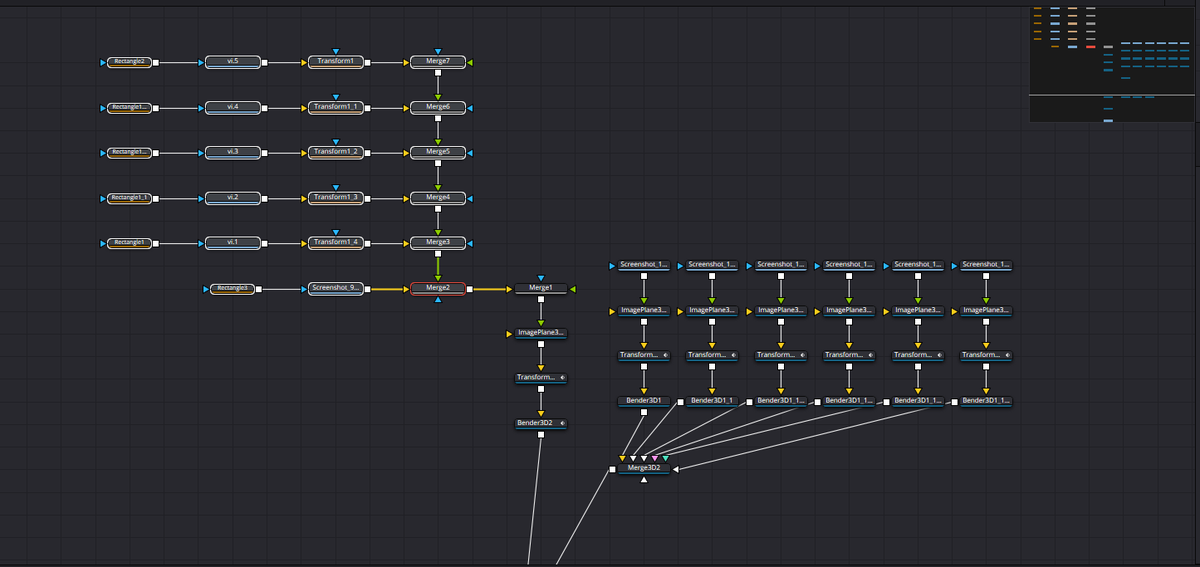
Task: Click the pink input arrow on Merge3D2
Action: click(654, 458)
